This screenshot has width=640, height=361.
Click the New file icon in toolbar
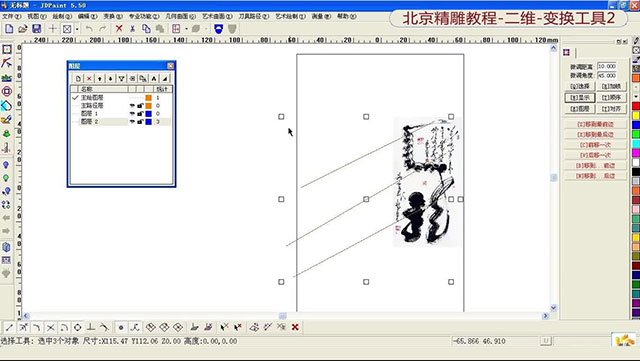(9, 29)
